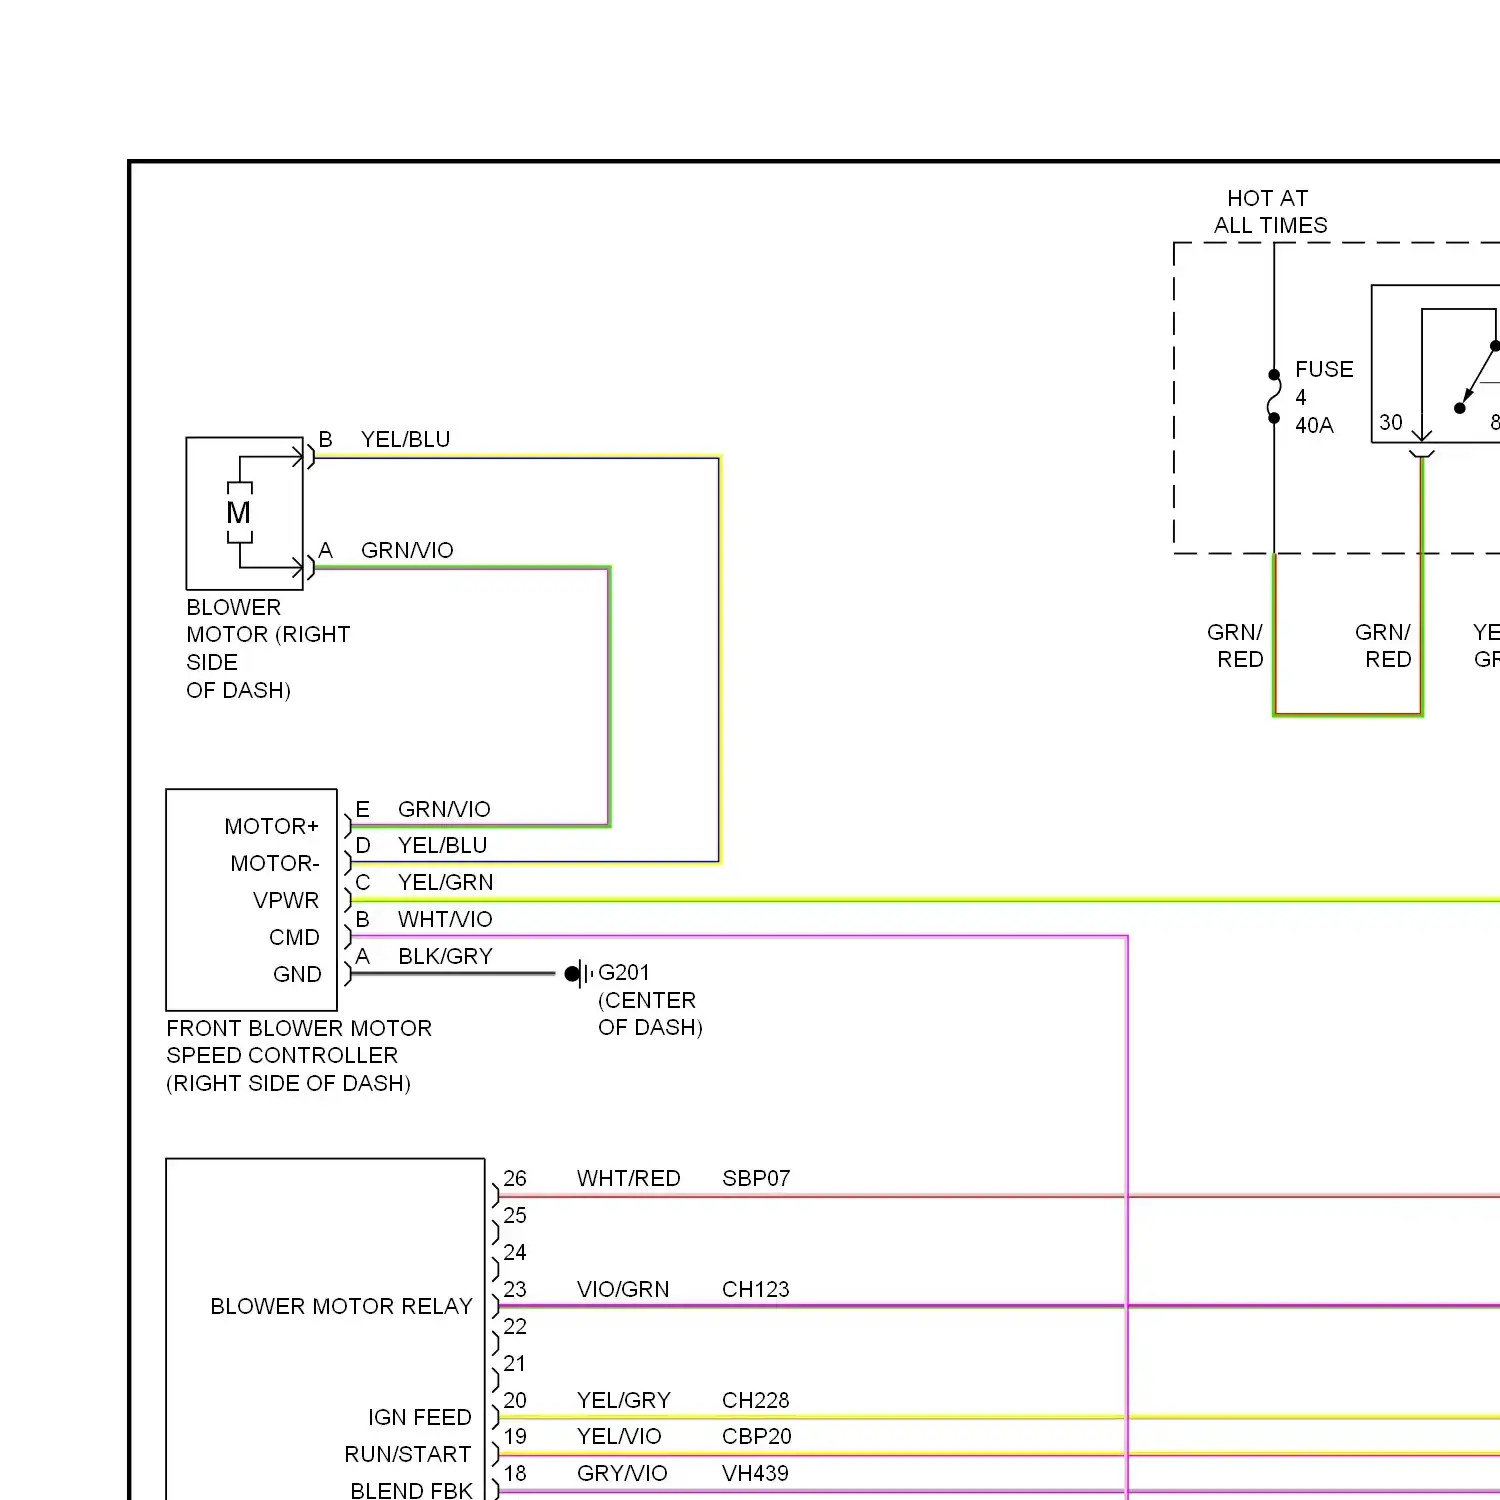Select the WHT/VIO wire label at pin B
Image resolution: width=1500 pixels, height=1500 pixels.
pos(445,919)
